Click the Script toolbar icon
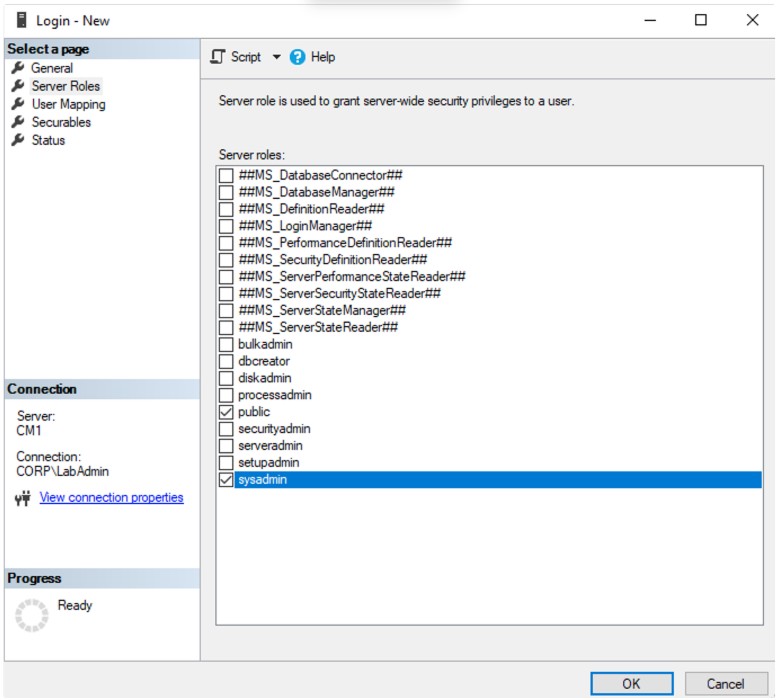The height and width of the screenshot is (700, 778). click(x=218, y=57)
